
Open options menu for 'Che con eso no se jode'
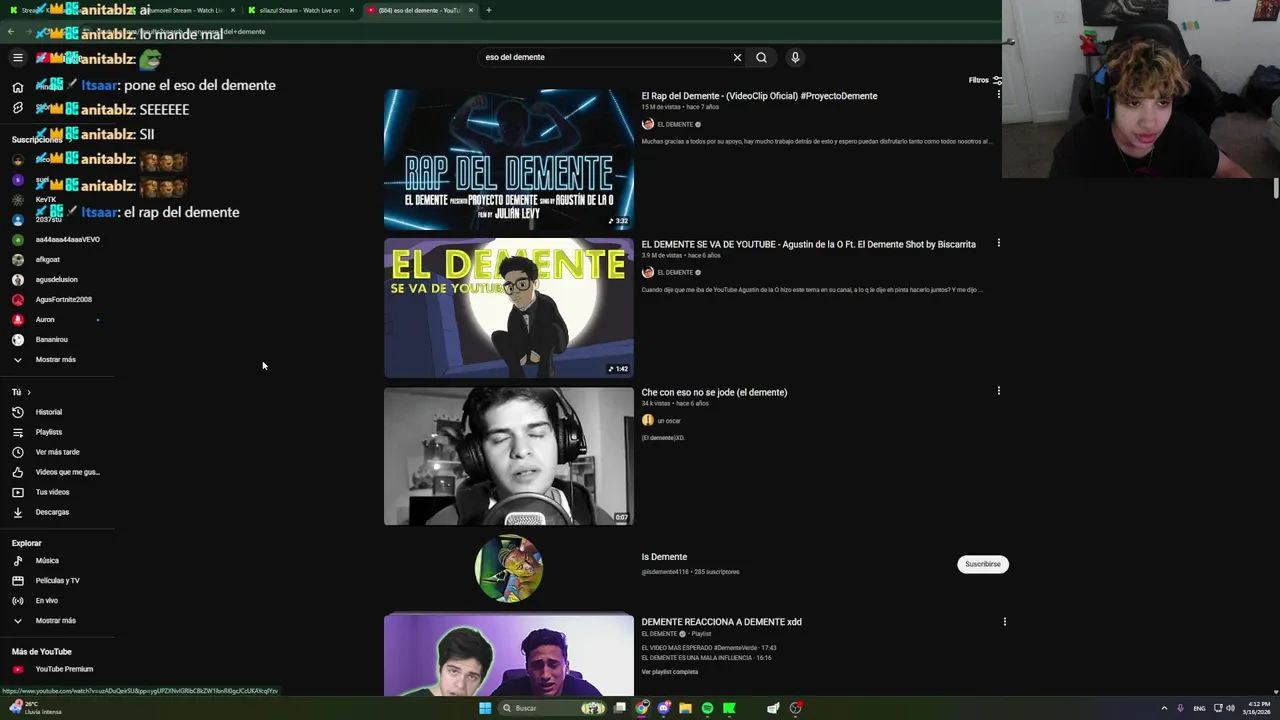tap(998, 391)
